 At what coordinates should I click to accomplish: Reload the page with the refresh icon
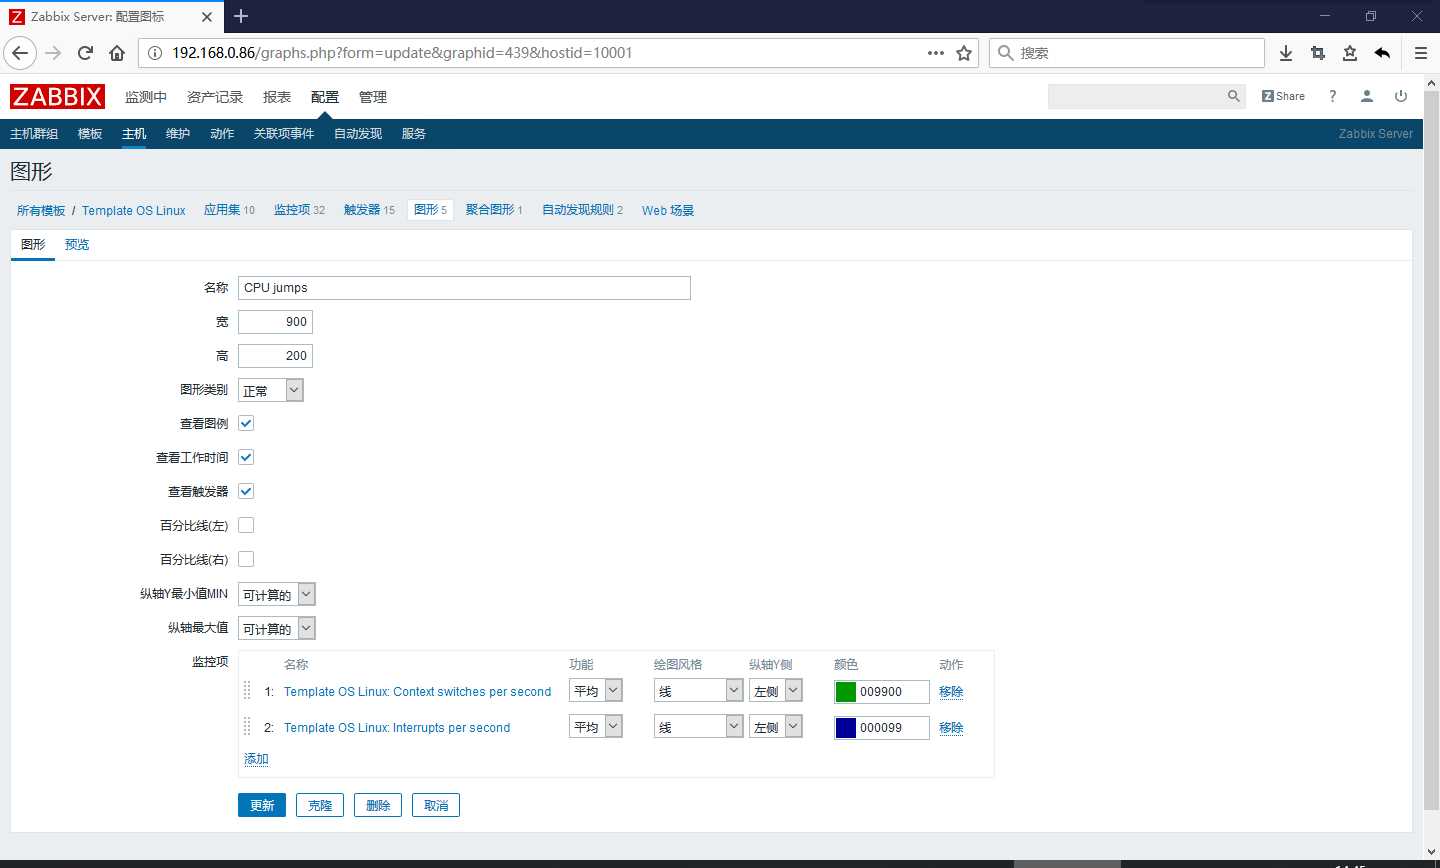point(85,53)
